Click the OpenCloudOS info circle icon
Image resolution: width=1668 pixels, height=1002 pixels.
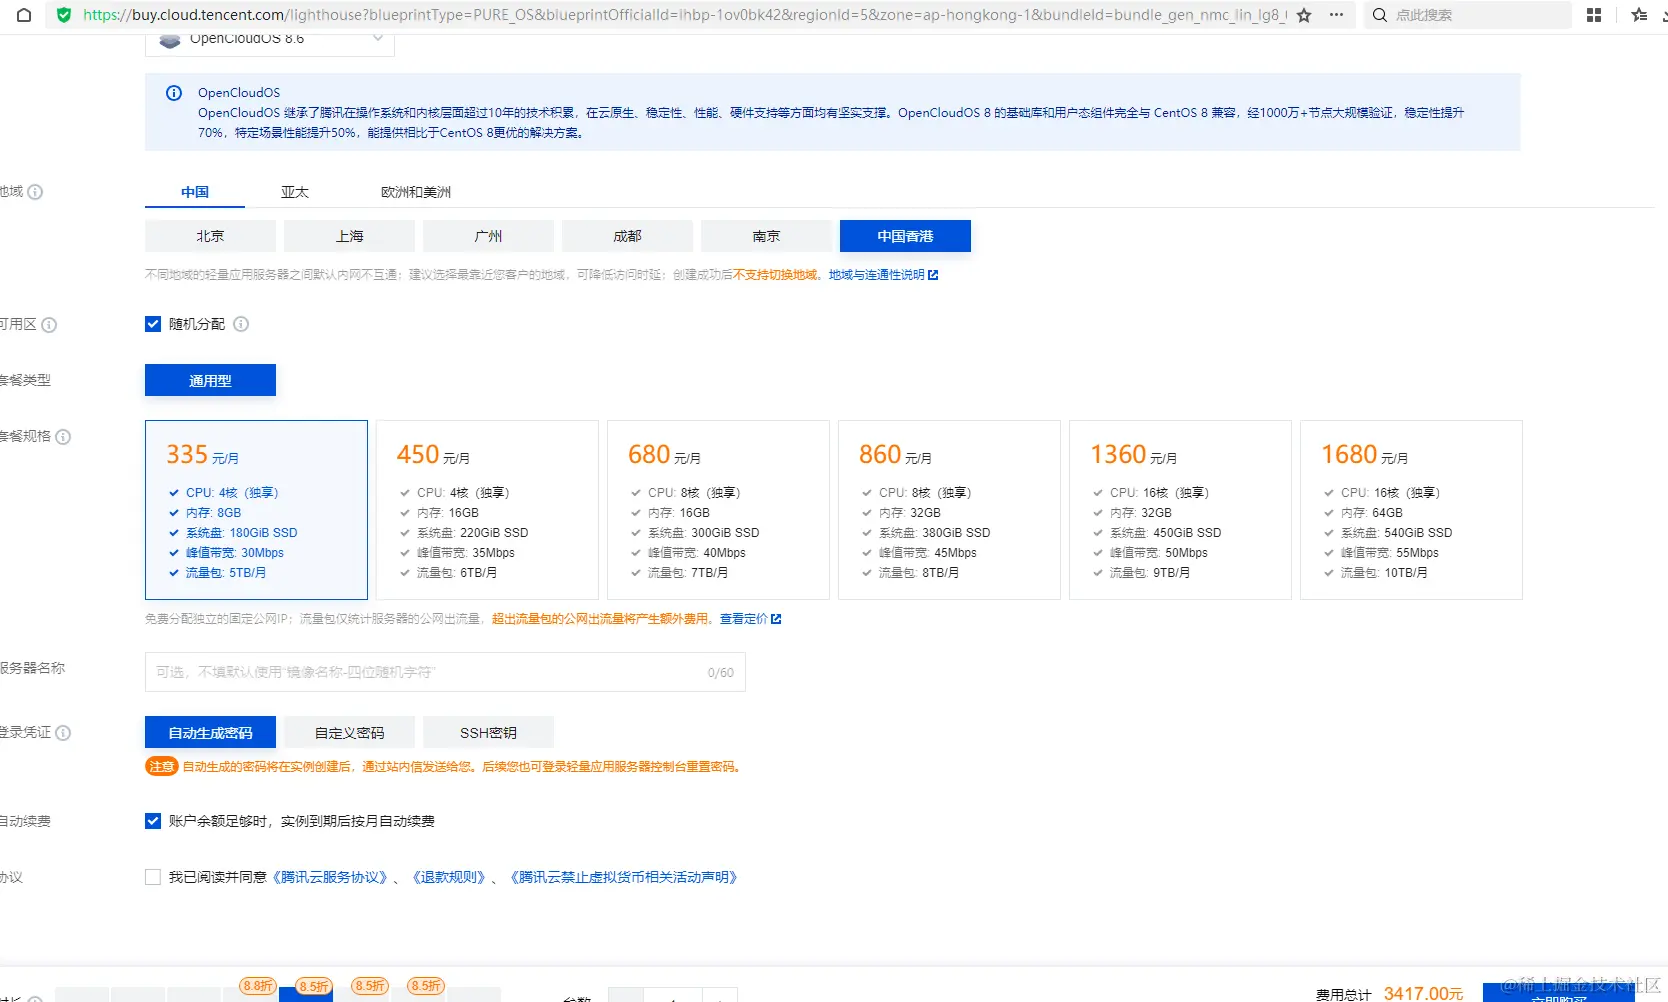[174, 93]
